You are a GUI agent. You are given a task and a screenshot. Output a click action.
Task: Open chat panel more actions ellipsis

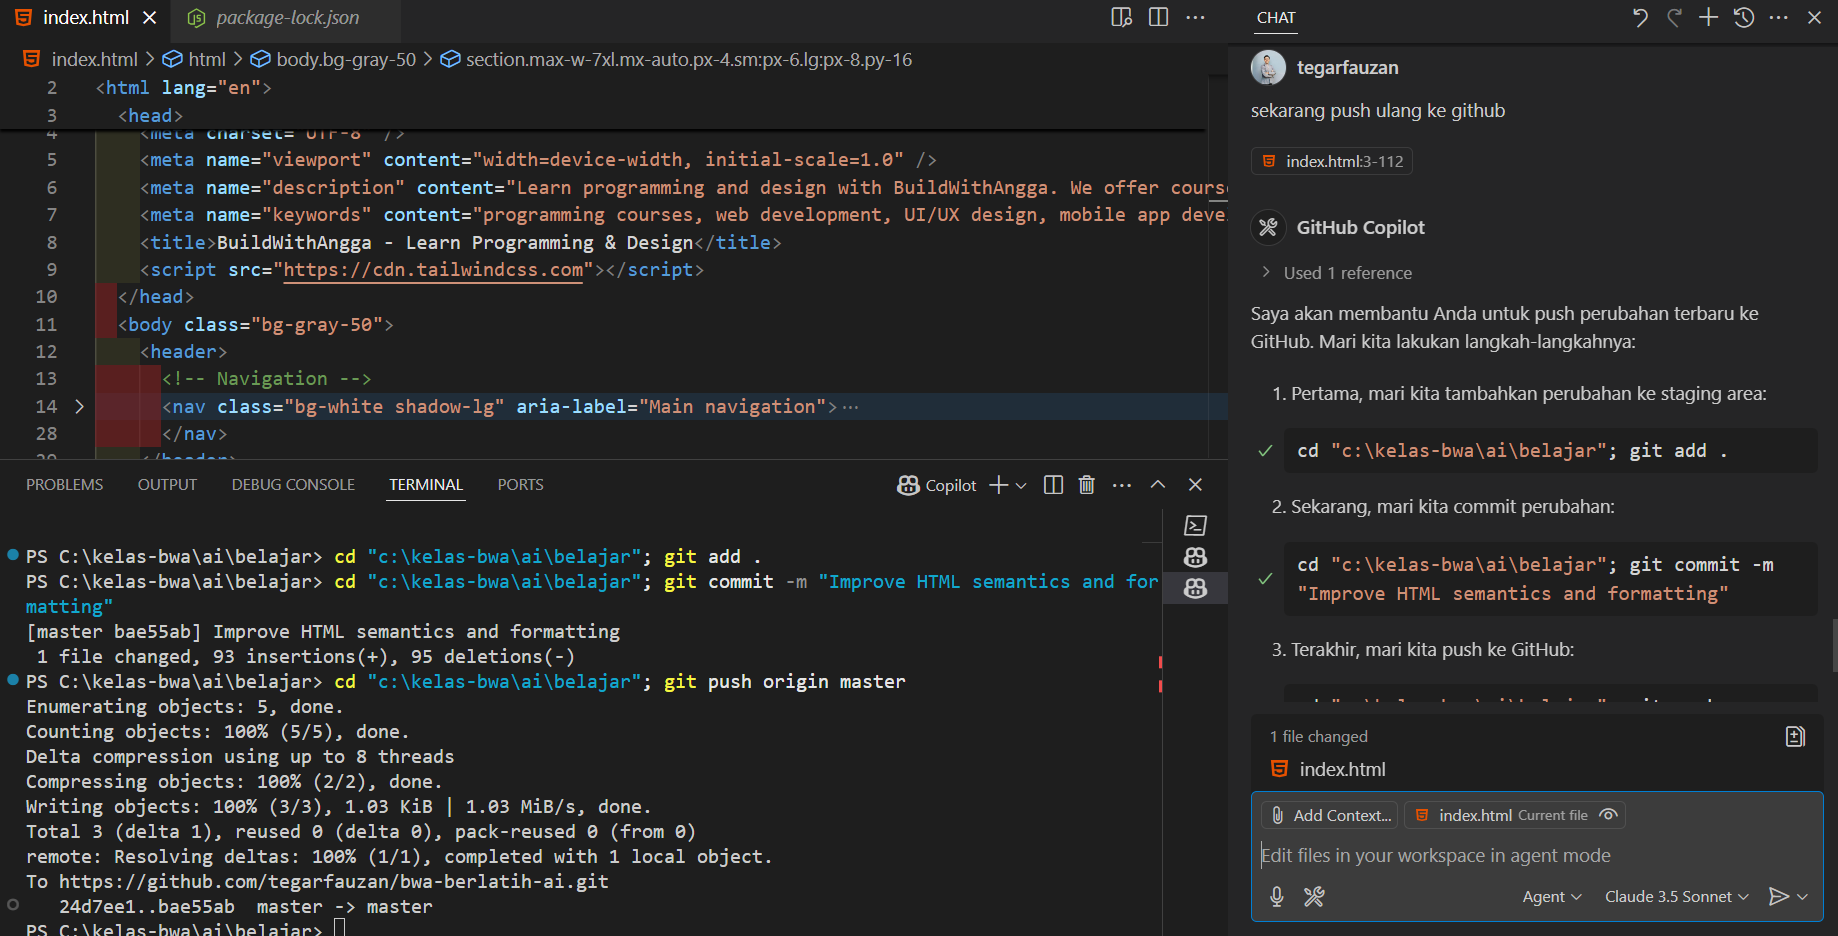point(1779,18)
